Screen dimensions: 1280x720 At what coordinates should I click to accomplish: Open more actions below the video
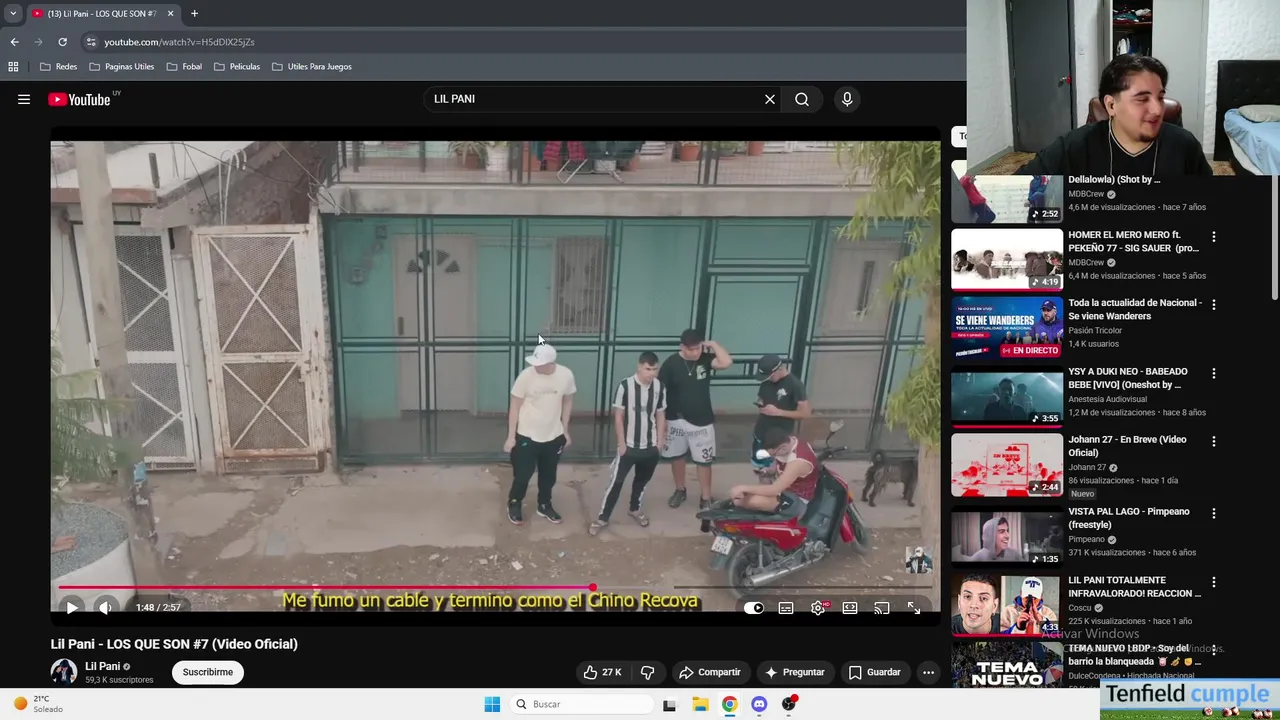tap(928, 672)
